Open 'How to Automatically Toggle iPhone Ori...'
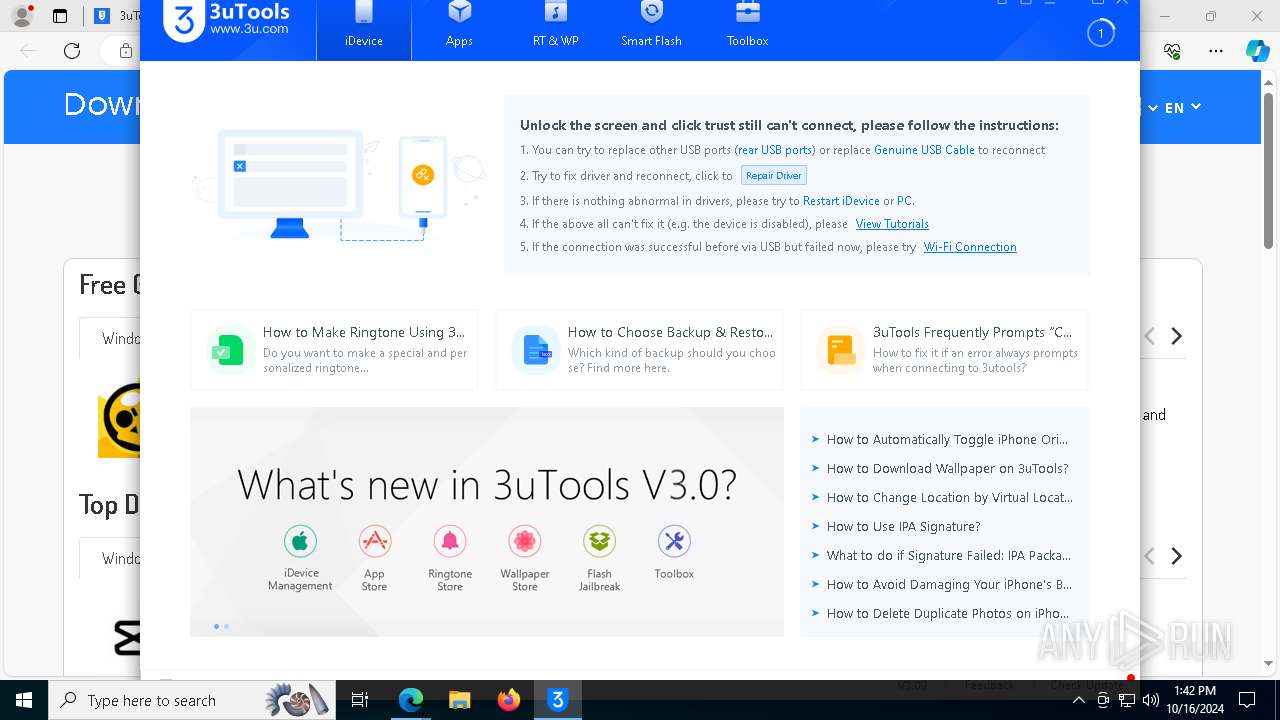Image resolution: width=1280 pixels, height=720 pixels. click(947, 439)
